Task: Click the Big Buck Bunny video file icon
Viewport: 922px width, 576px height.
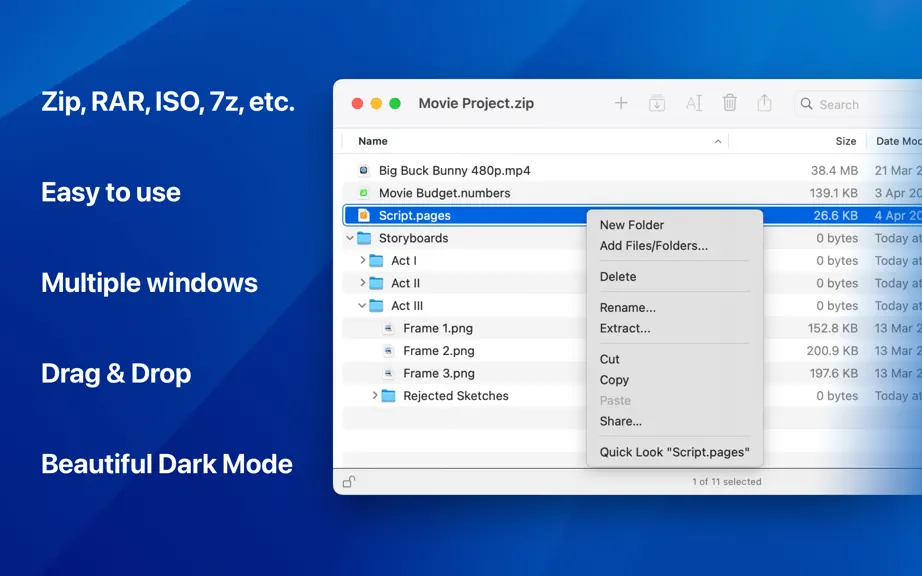Action: point(364,170)
